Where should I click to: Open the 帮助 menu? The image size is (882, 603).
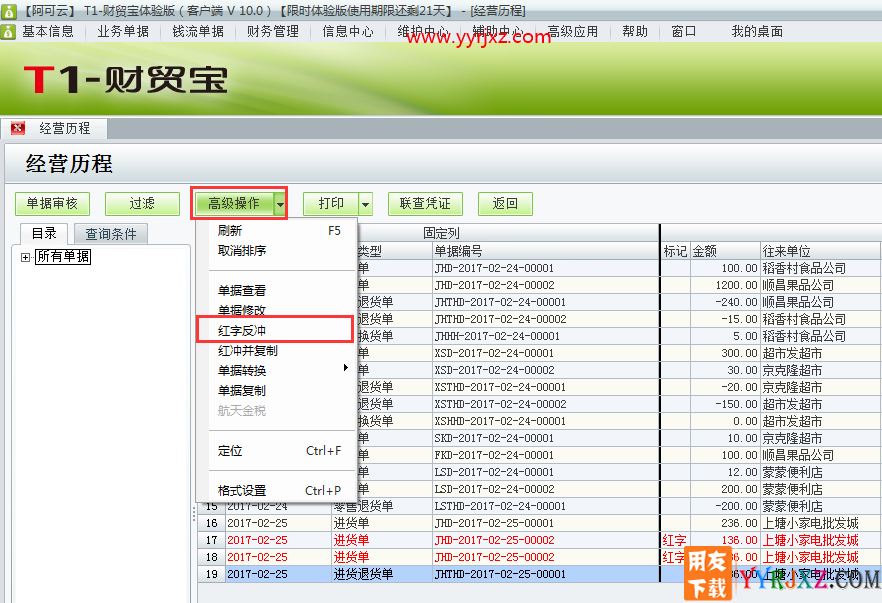[635, 32]
